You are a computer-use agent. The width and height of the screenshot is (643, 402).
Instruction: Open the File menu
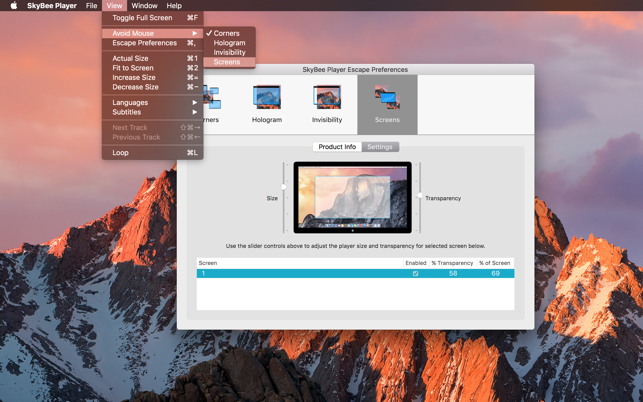(91, 5)
